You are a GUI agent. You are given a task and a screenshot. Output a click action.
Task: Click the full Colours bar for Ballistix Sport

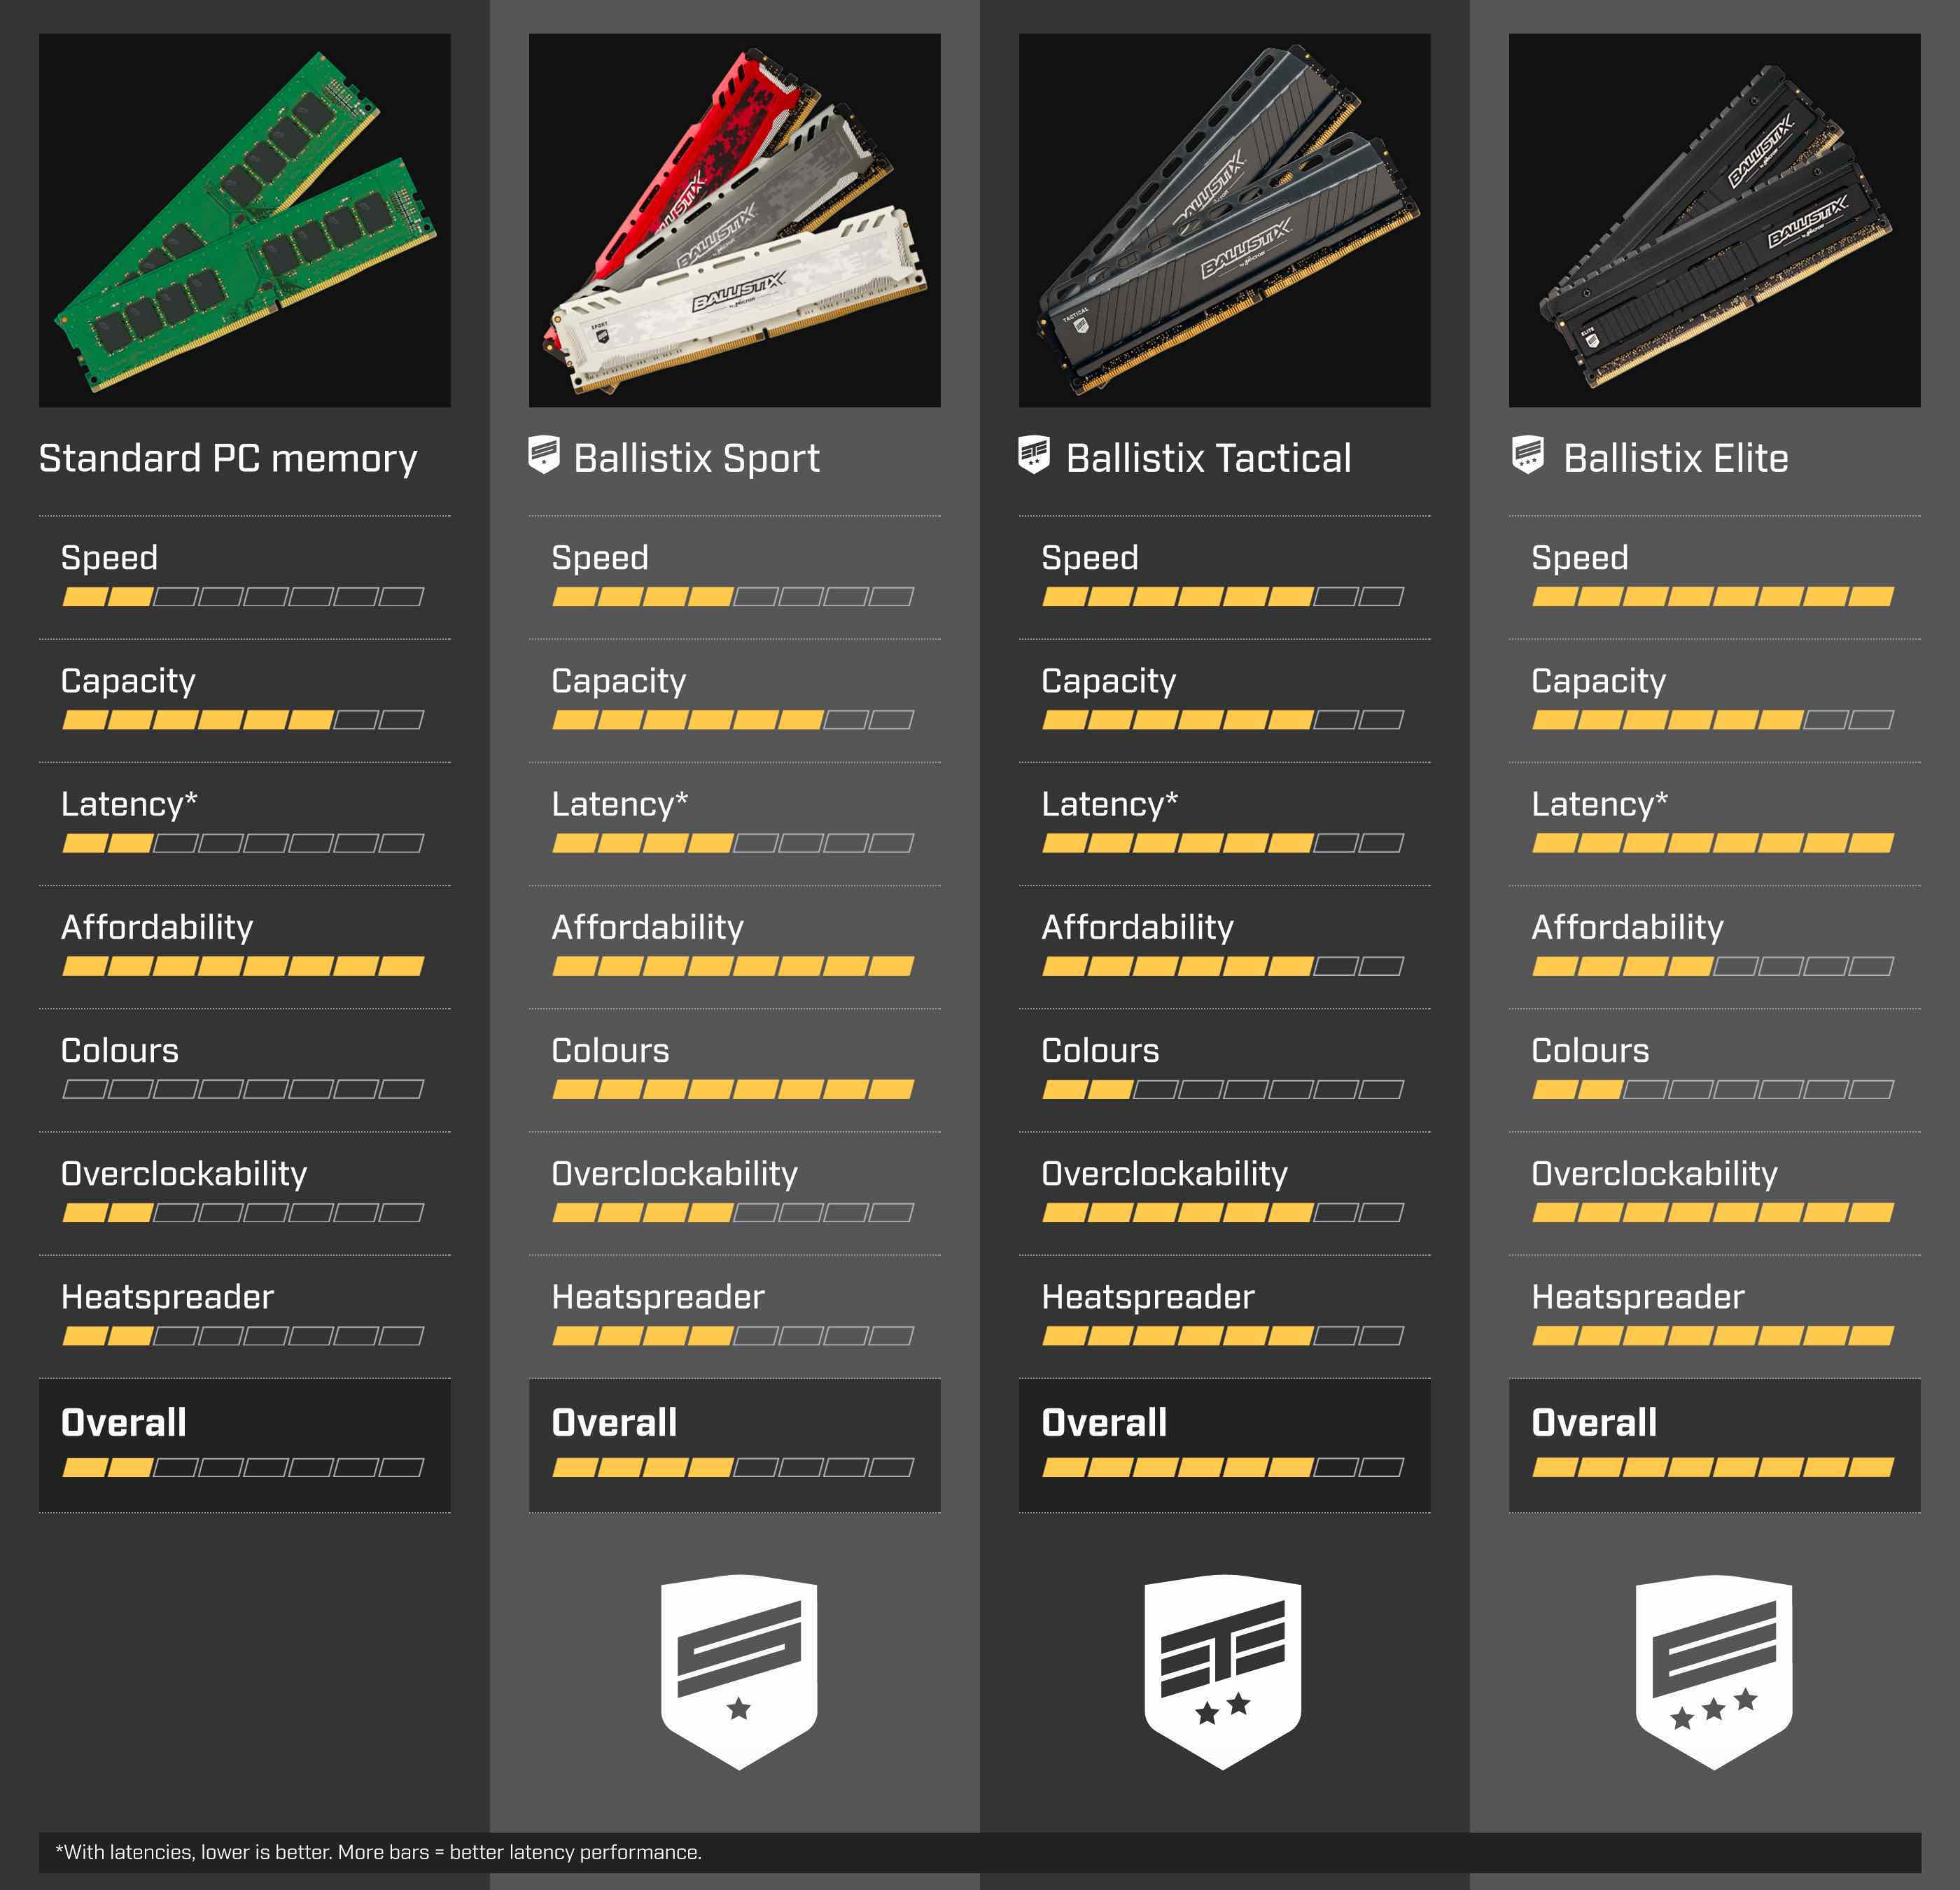click(733, 1089)
